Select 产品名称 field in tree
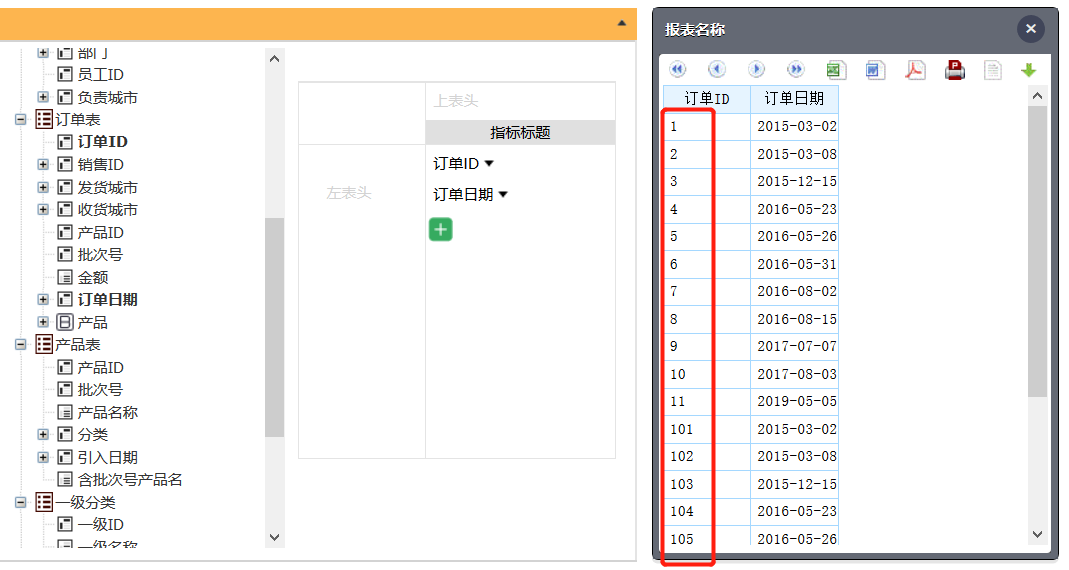1069x570 pixels. pyautogui.click(x=107, y=412)
